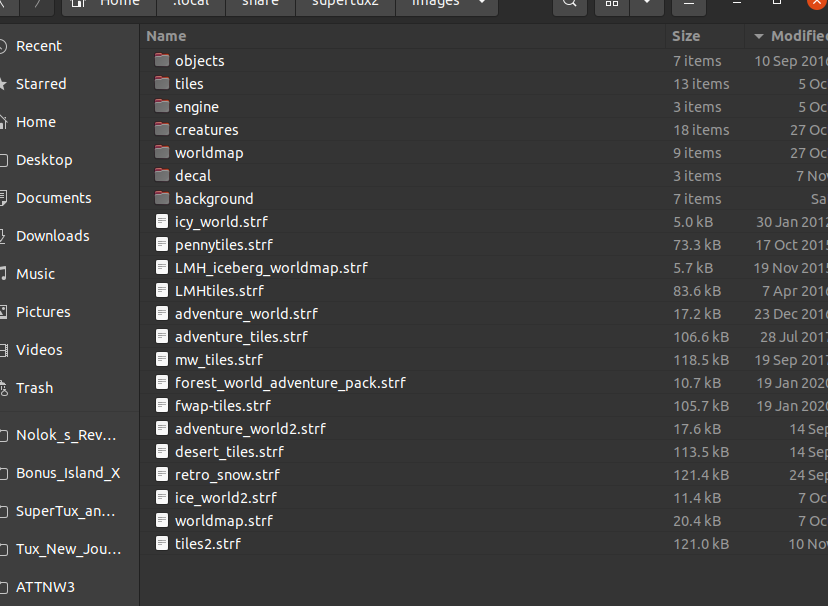This screenshot has height=606, width=828.
Task: Open the Bonus_Island_X bookmark in sidebar
Action: [x=68, y=473]
